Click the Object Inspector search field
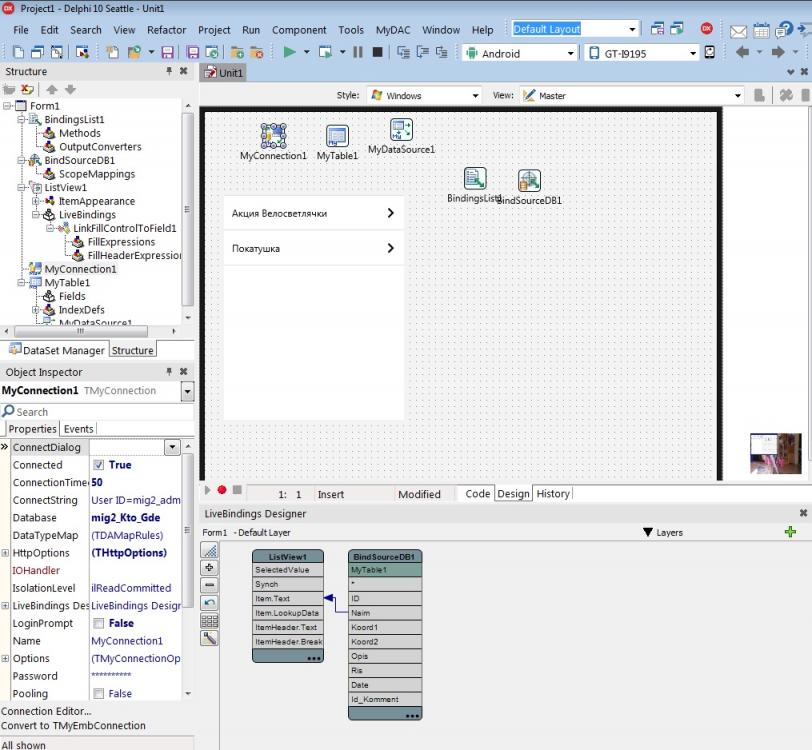 (98, 412)
